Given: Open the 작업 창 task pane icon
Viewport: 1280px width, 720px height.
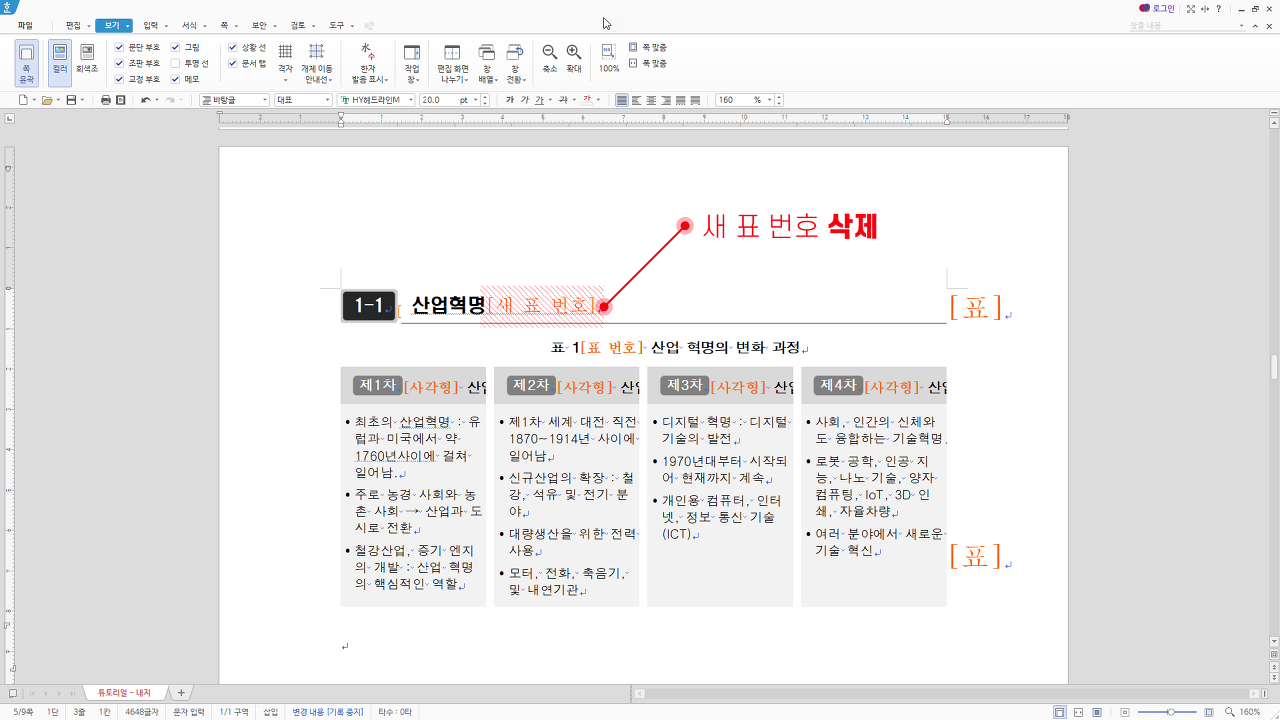Looking at the screenshot, I should [412, 62].
